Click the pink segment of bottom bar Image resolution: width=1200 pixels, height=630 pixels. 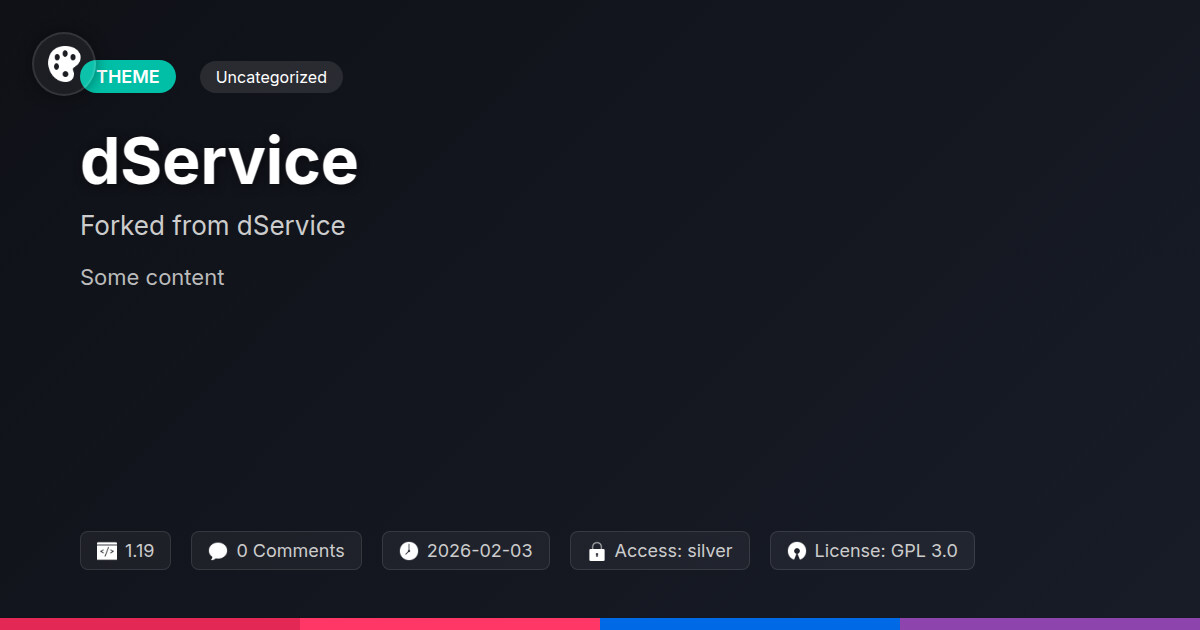click(x=450, y=624)
